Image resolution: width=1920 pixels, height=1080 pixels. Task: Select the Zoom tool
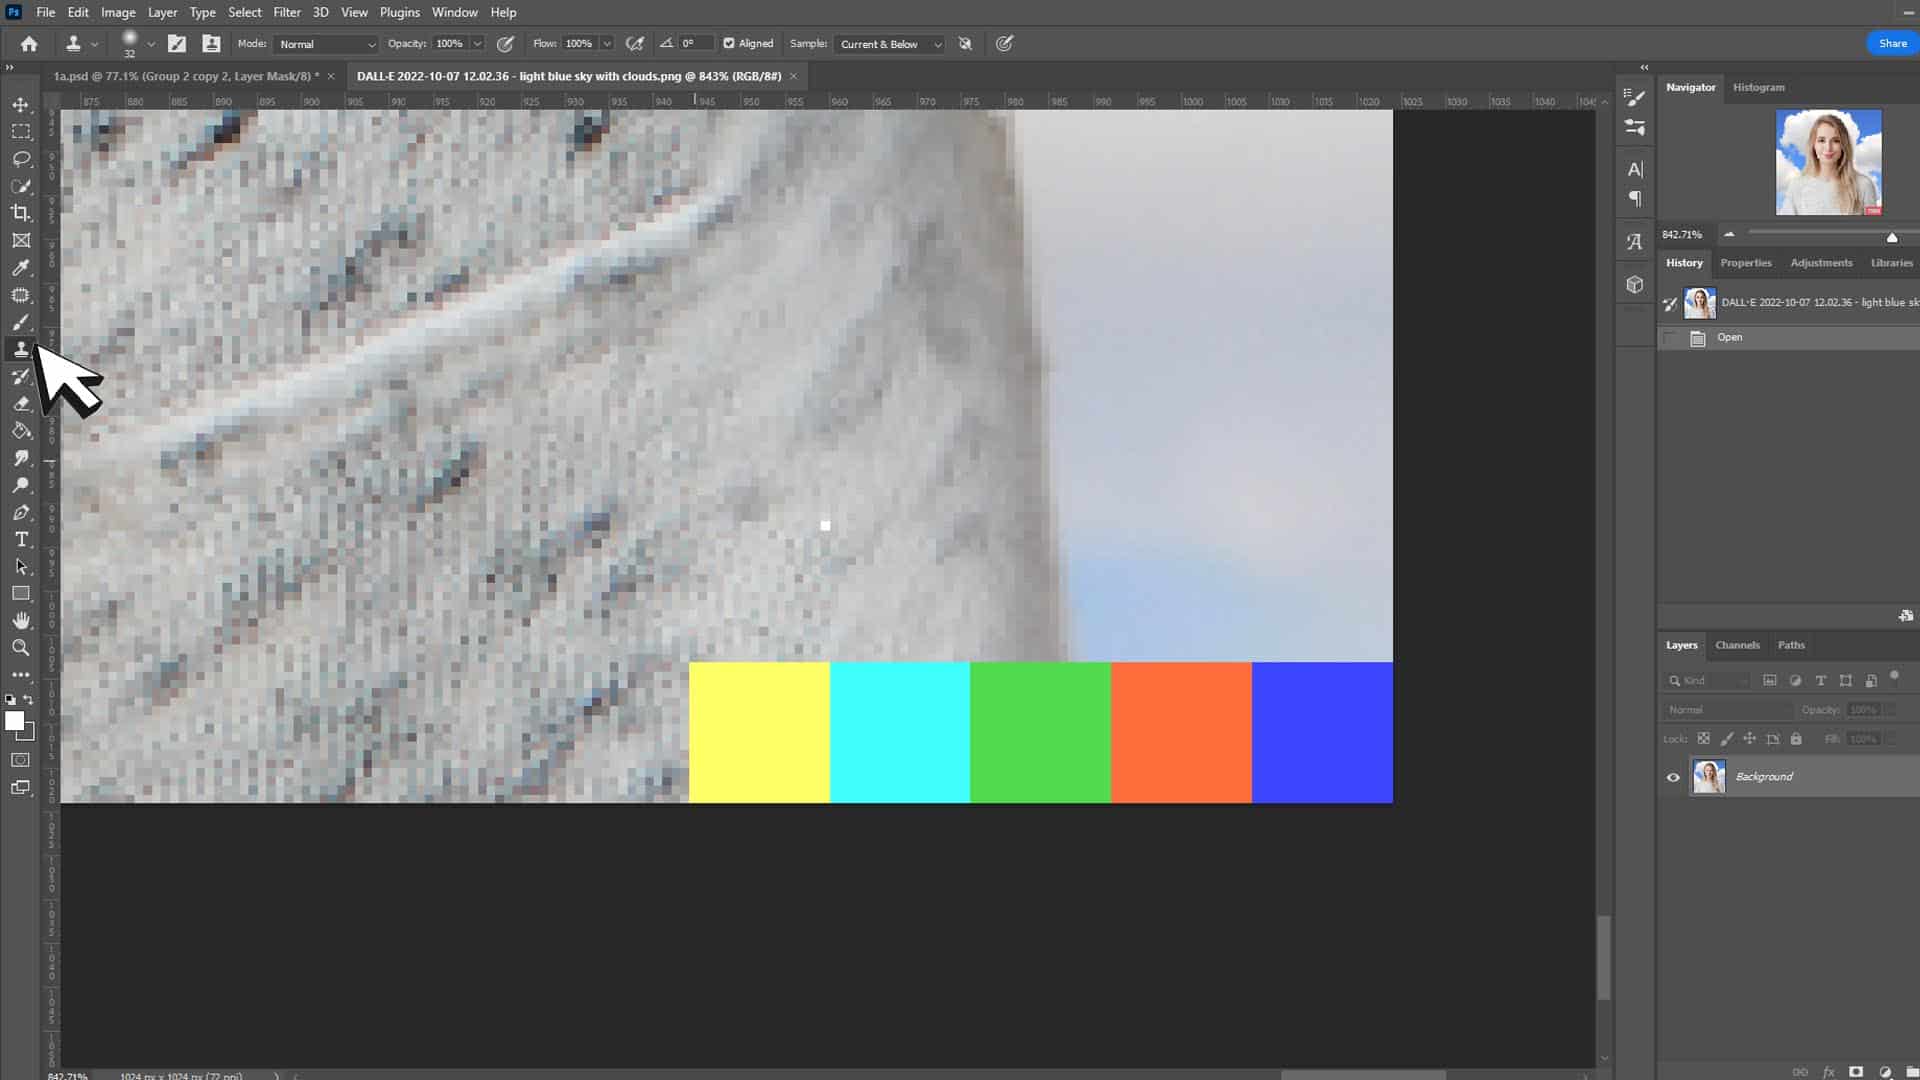pos(20,648)
